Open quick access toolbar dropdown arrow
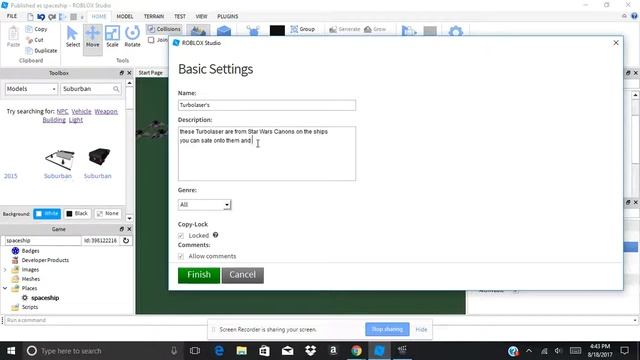640x360 pixels. tap(82, 17)
